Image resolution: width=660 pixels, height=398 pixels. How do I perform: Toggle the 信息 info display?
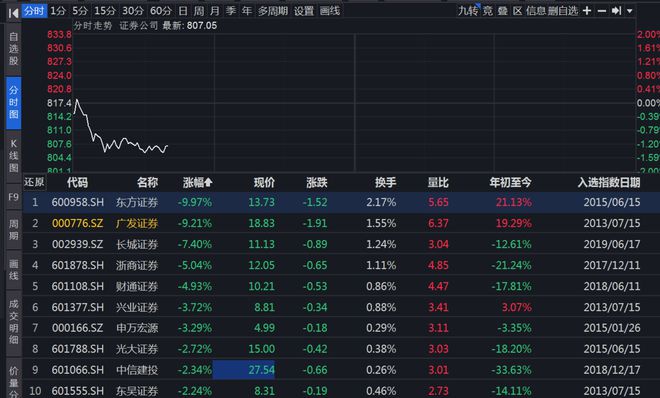pos(536,11)
